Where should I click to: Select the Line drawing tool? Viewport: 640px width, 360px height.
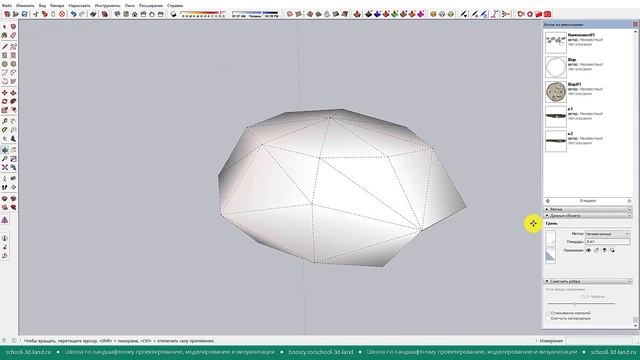point(4,47)
